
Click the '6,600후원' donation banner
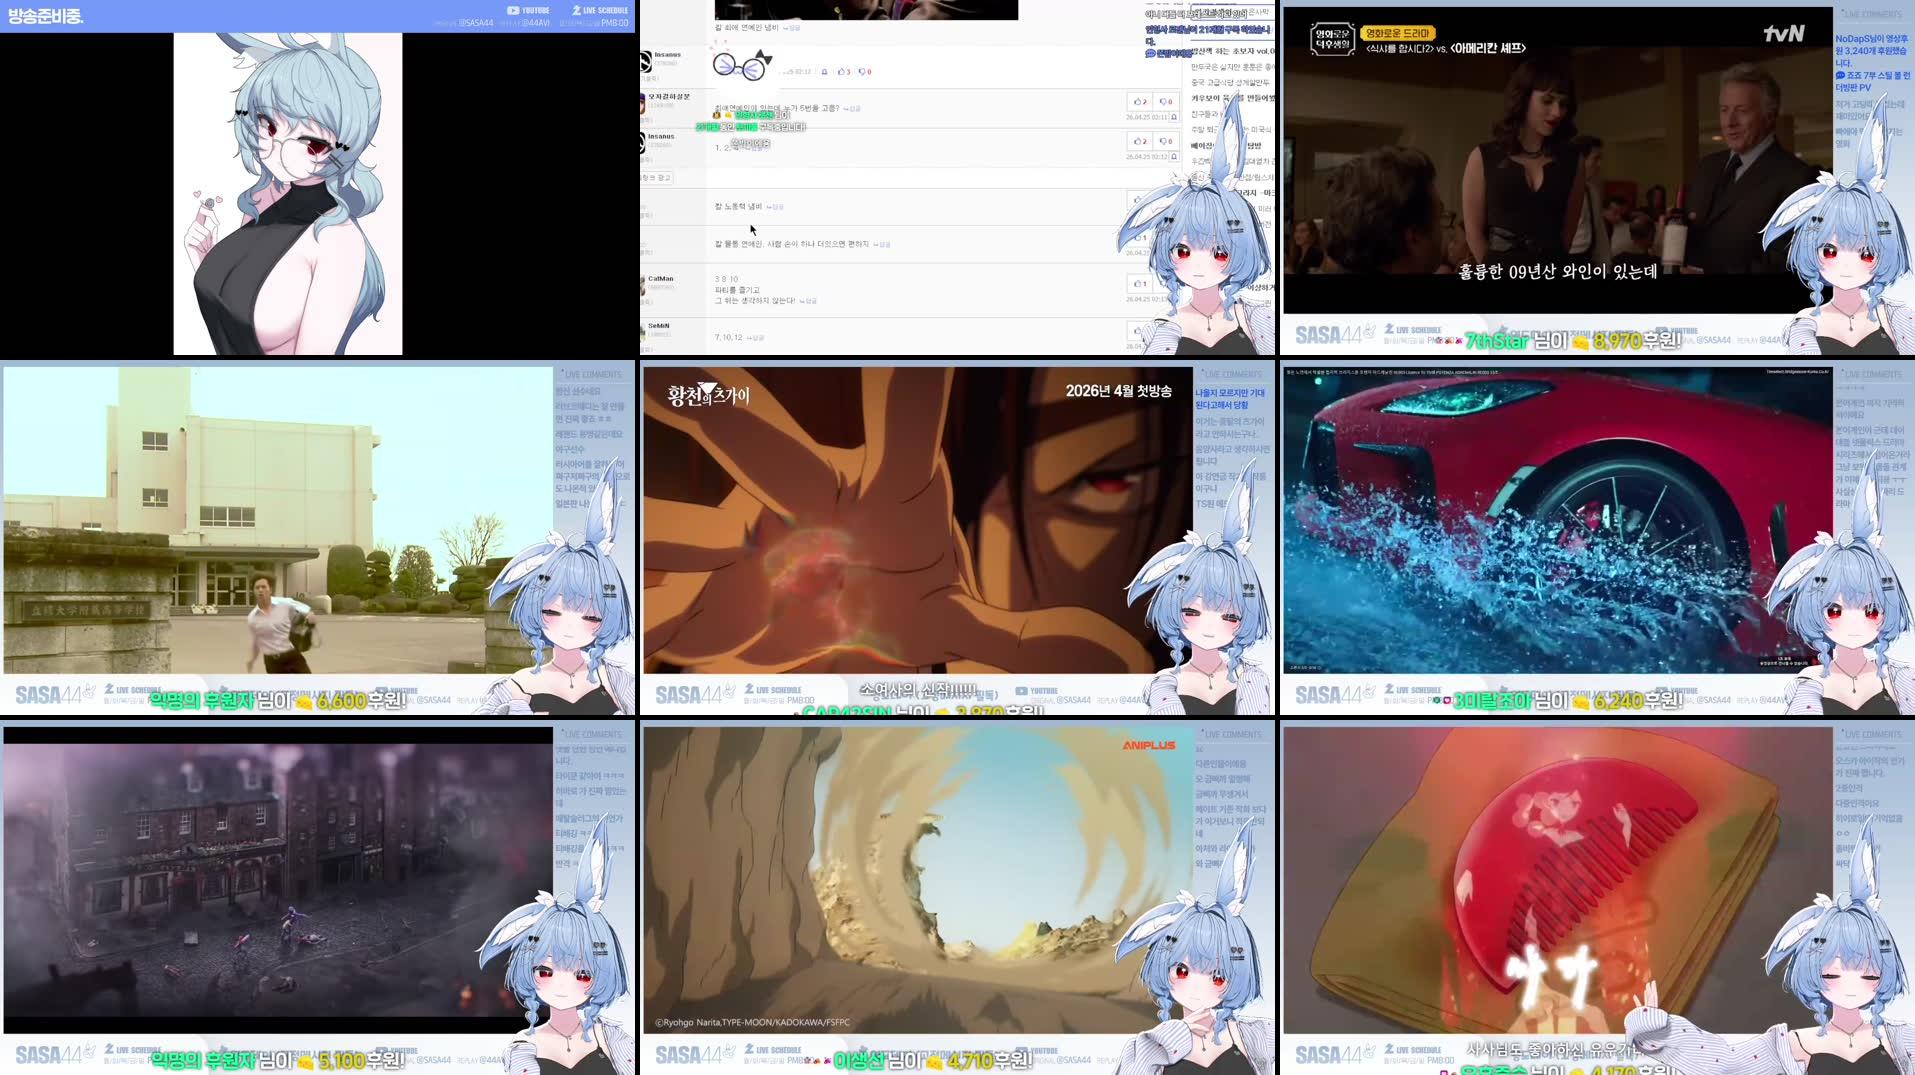[278, 701]
